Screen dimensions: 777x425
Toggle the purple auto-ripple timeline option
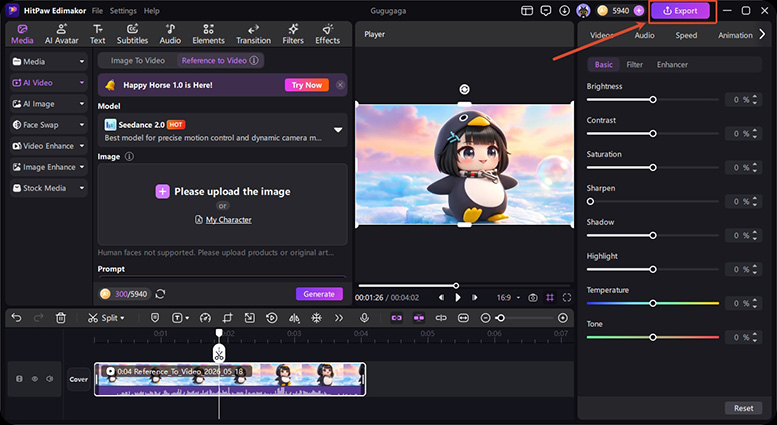(419, 318)
